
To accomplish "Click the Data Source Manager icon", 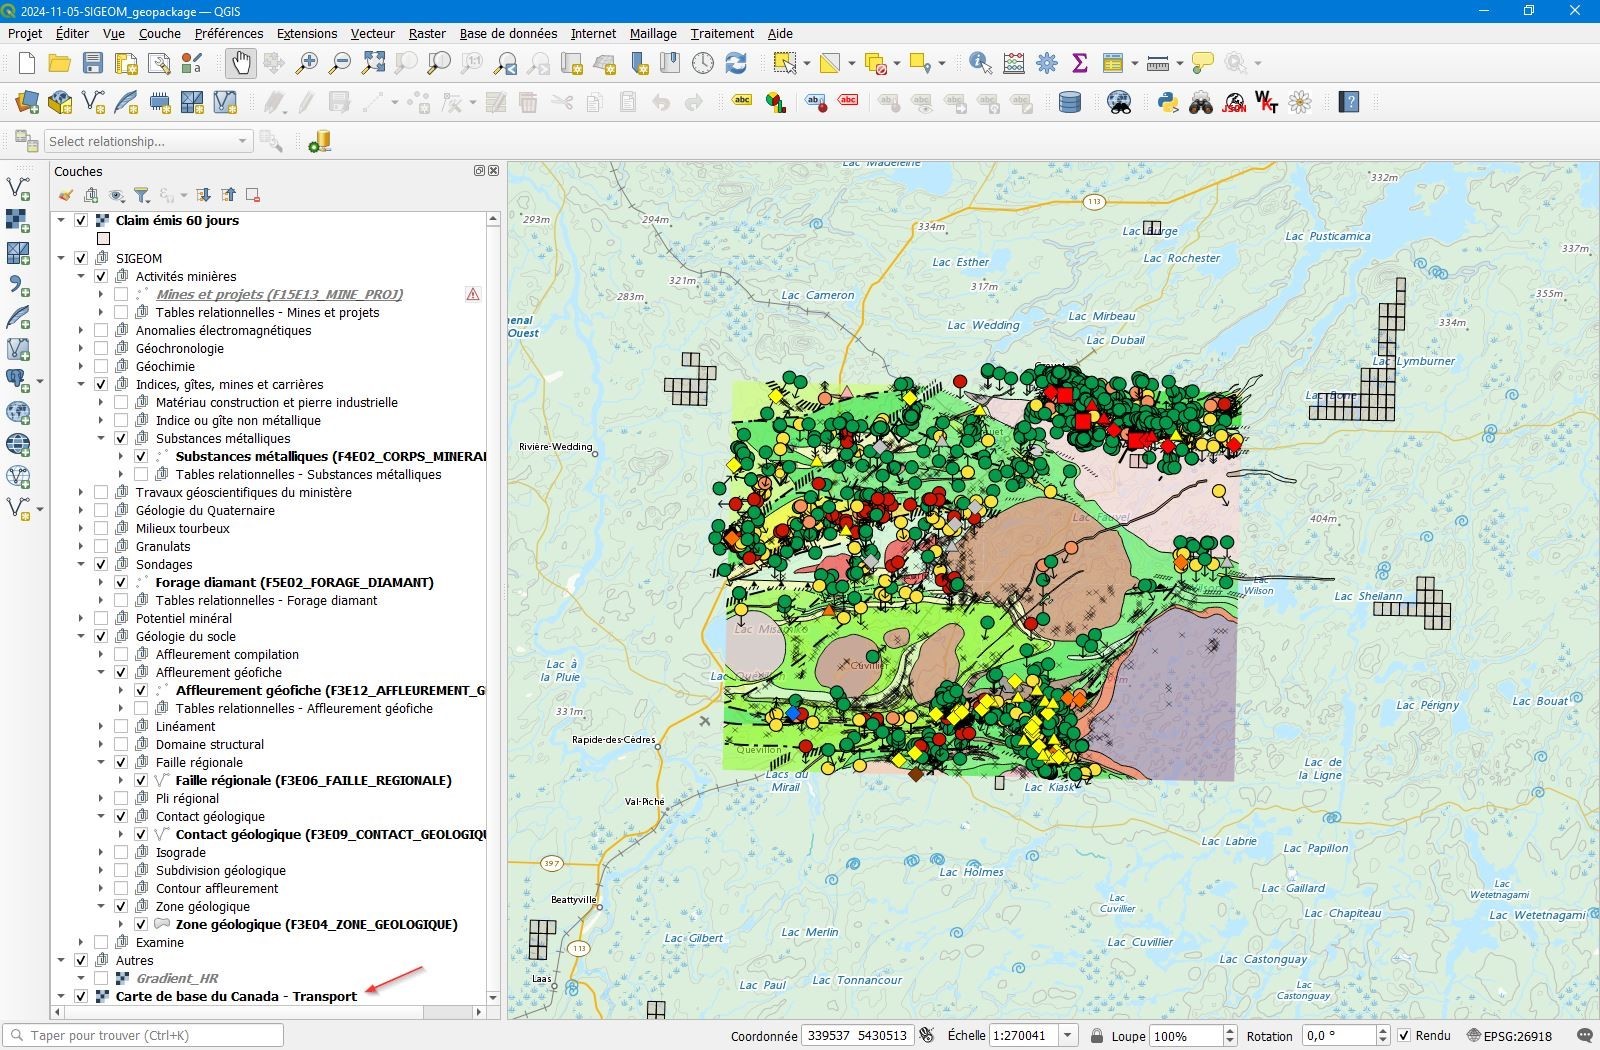I will (27, 102).
